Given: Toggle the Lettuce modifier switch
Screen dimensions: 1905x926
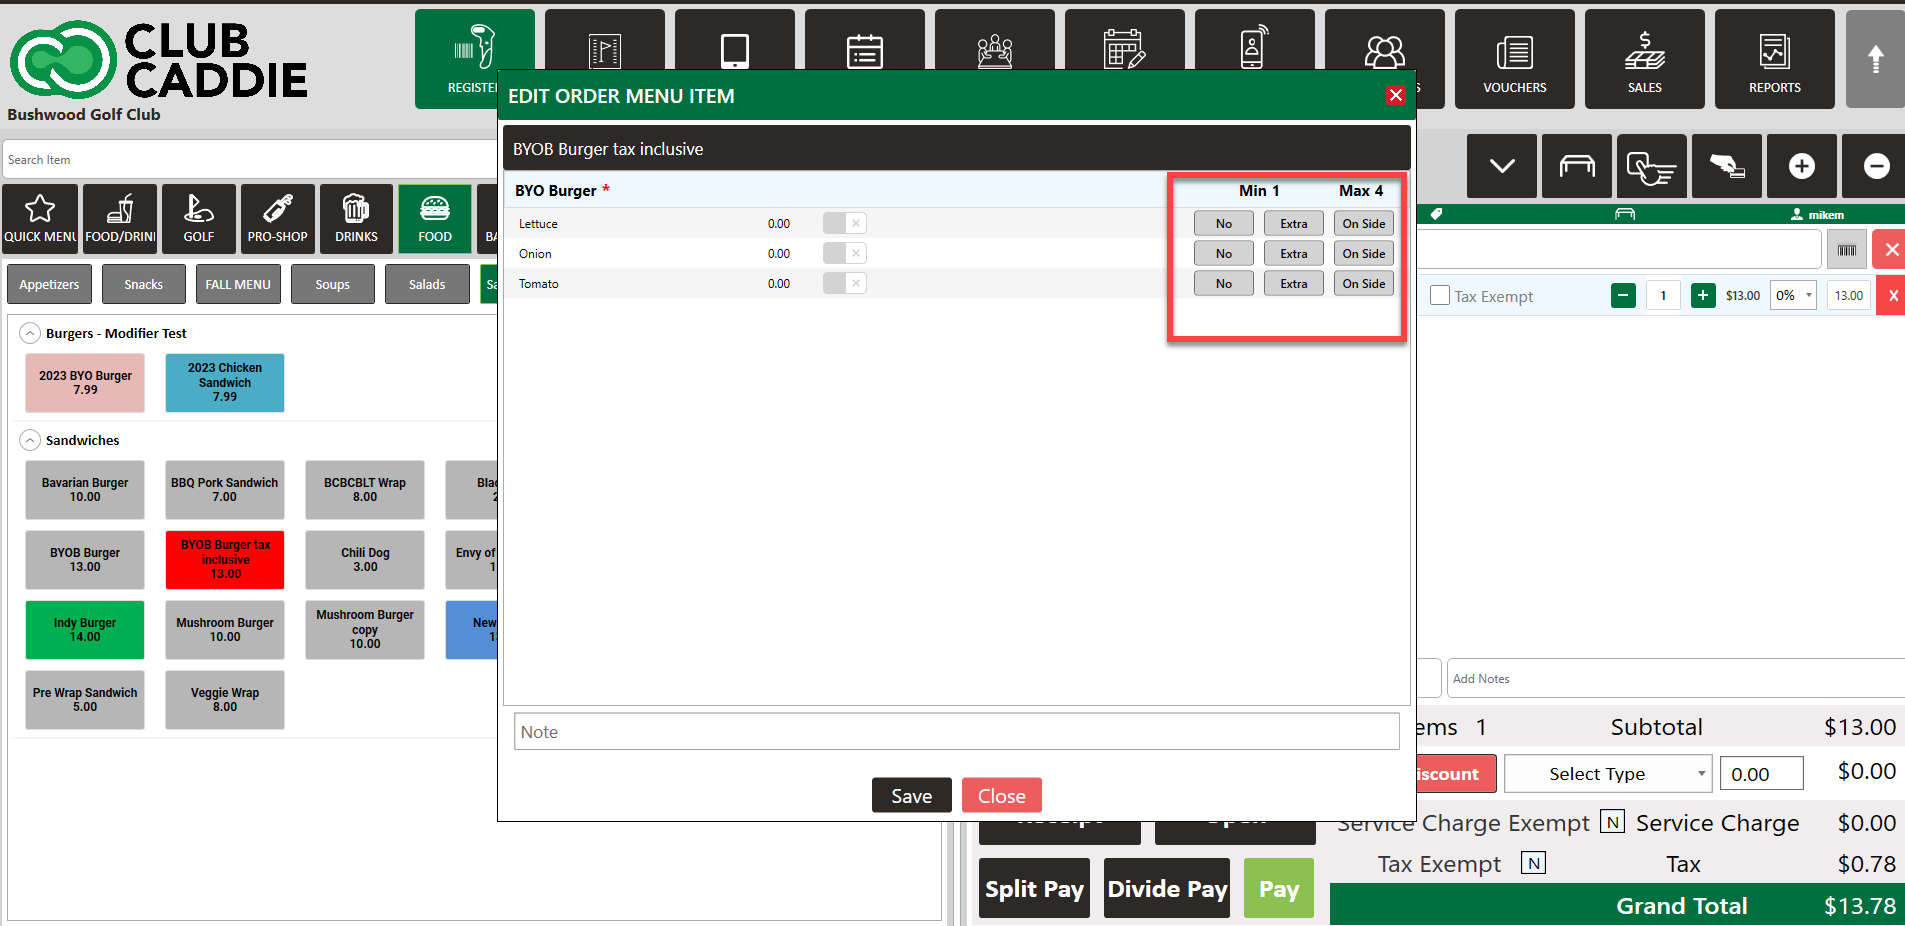Looking at the screenshot, I should pyautogui.click(x=844, y=224).
